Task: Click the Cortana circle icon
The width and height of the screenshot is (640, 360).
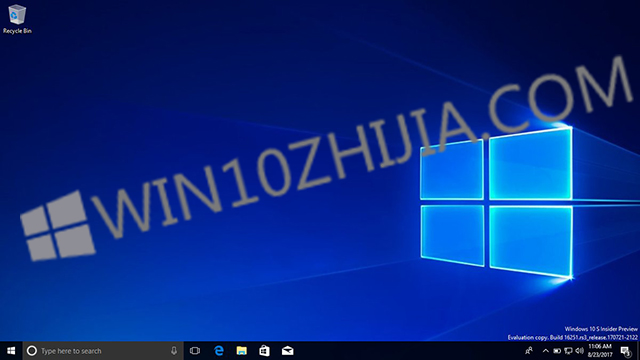Action: click(32, 351)
